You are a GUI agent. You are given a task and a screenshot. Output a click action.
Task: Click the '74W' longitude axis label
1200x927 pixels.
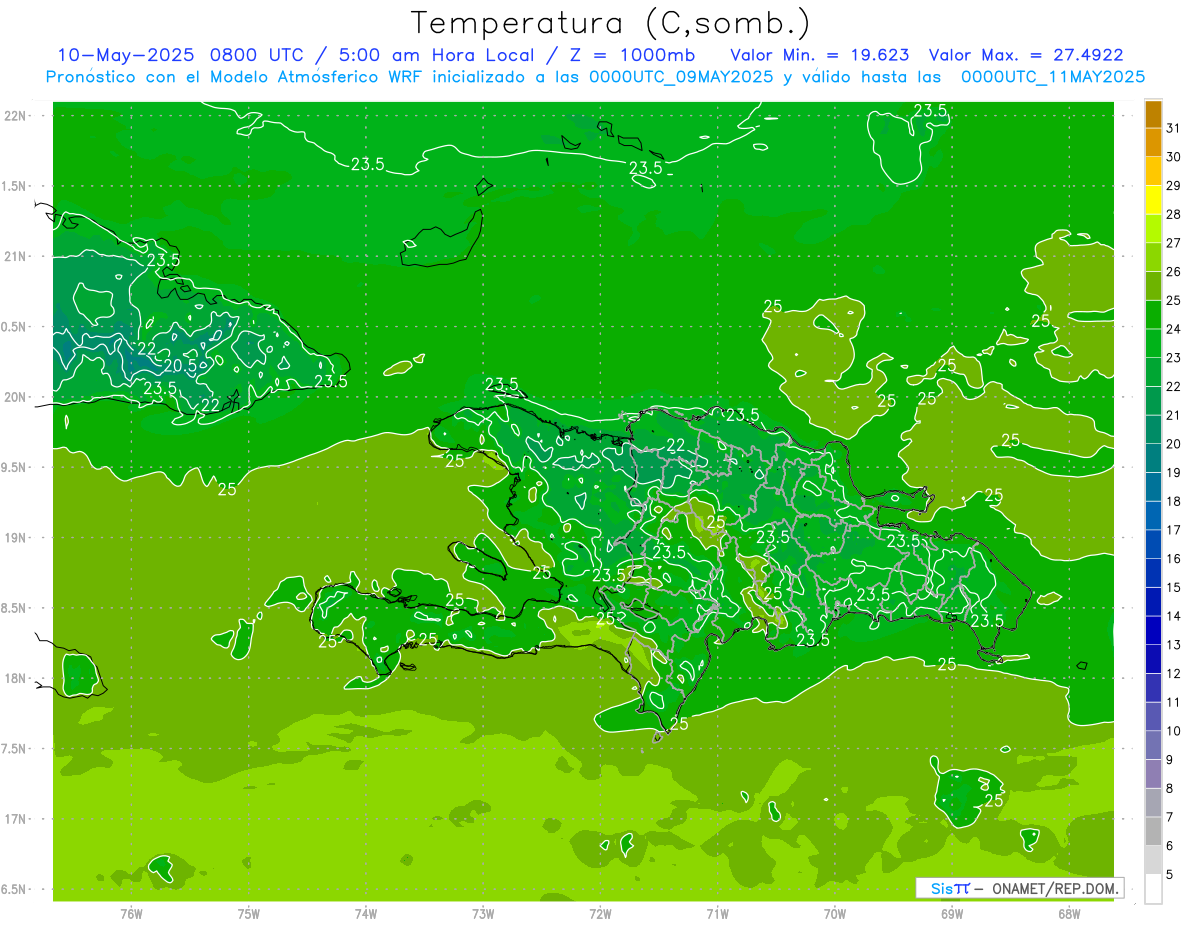(x=366, y=914)
